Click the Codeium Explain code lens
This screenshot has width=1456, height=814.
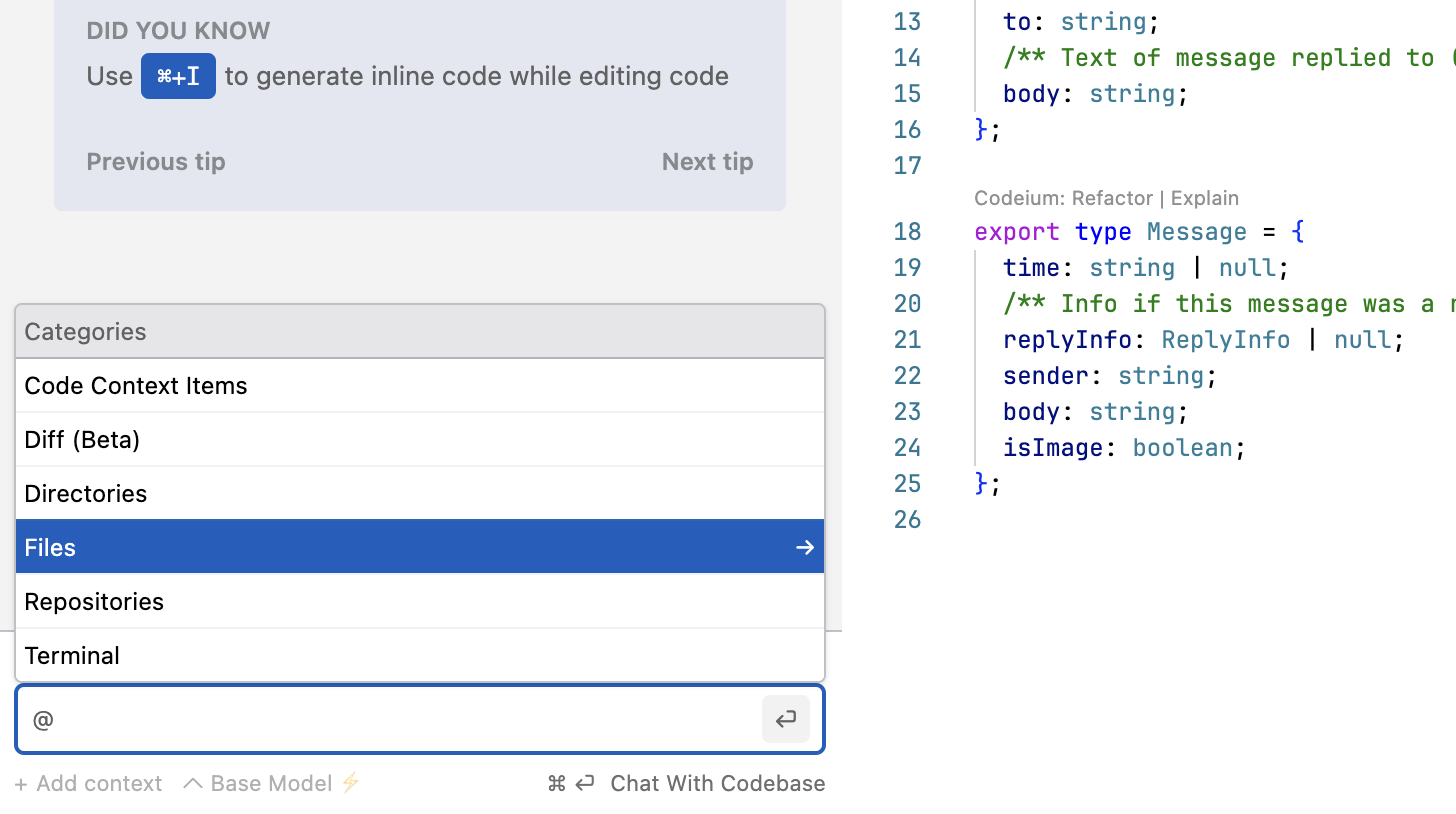1205,198
